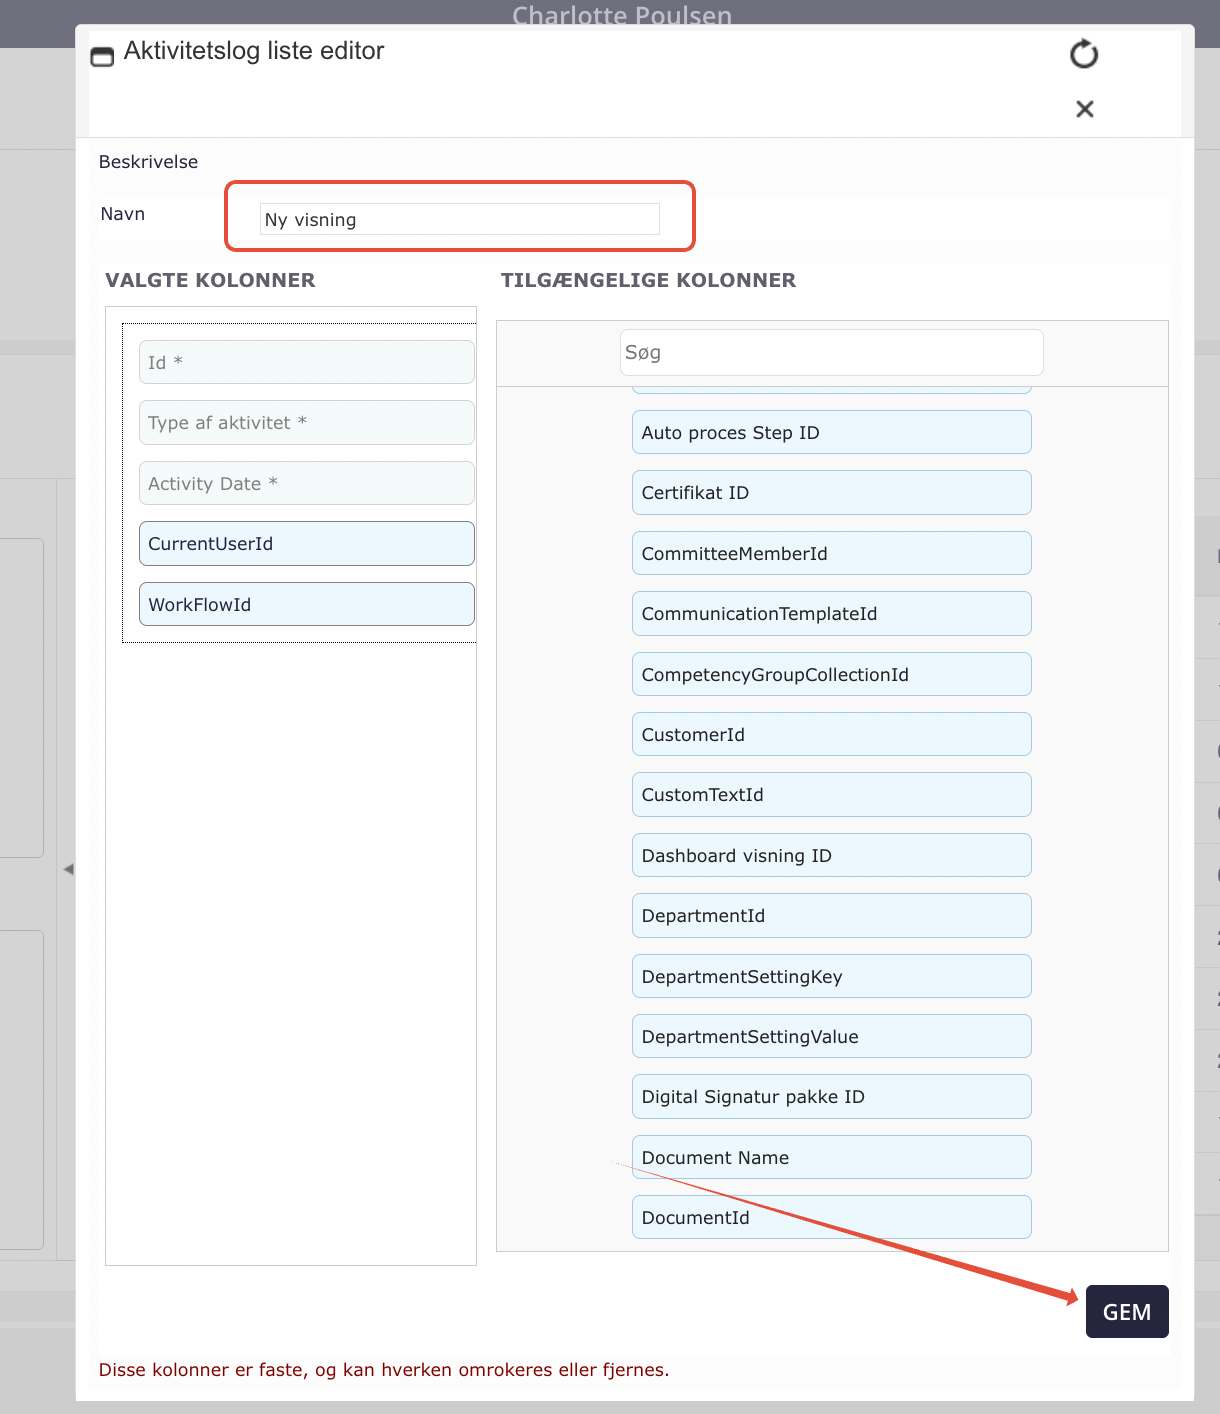The height and width of the screenshot is (1414, 1220).
Task: Focus the Søg search box
Action: 831,352
